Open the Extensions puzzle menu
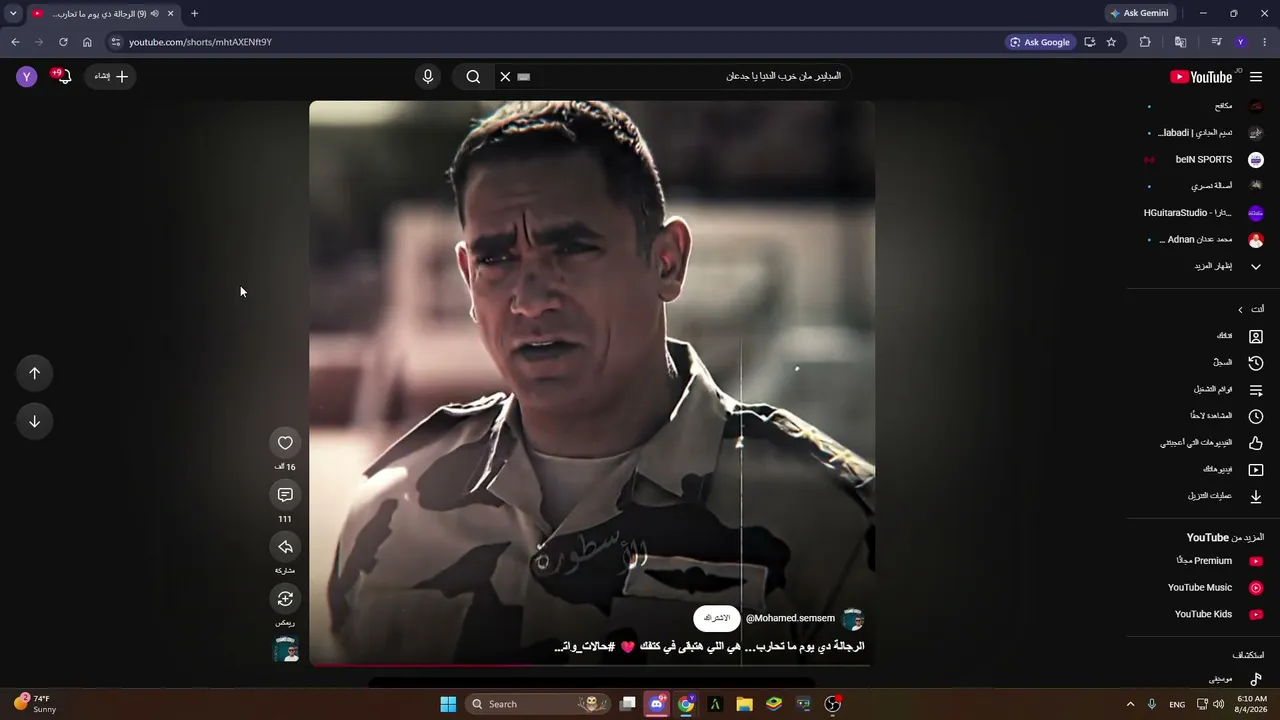 point(1145,42)
